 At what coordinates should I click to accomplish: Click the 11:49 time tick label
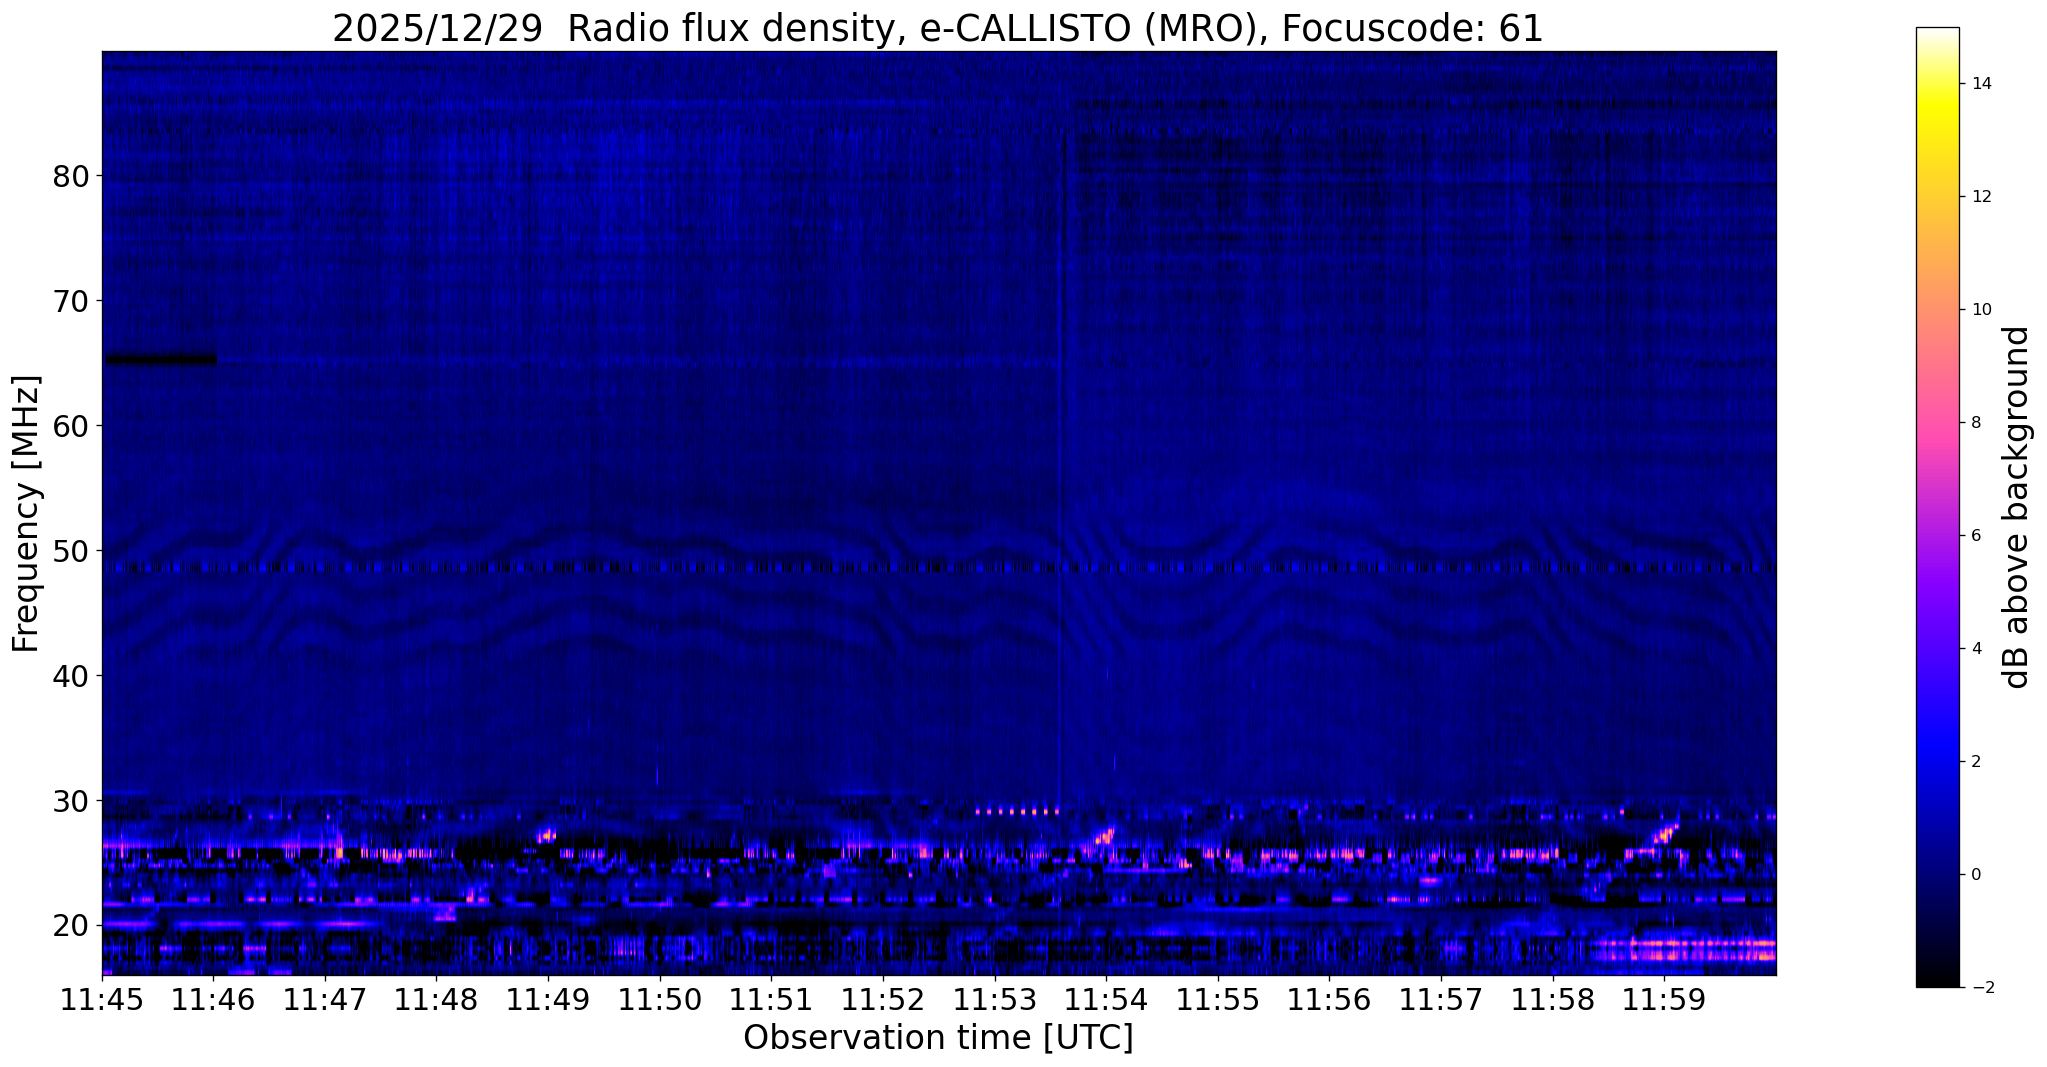point(548,999)
